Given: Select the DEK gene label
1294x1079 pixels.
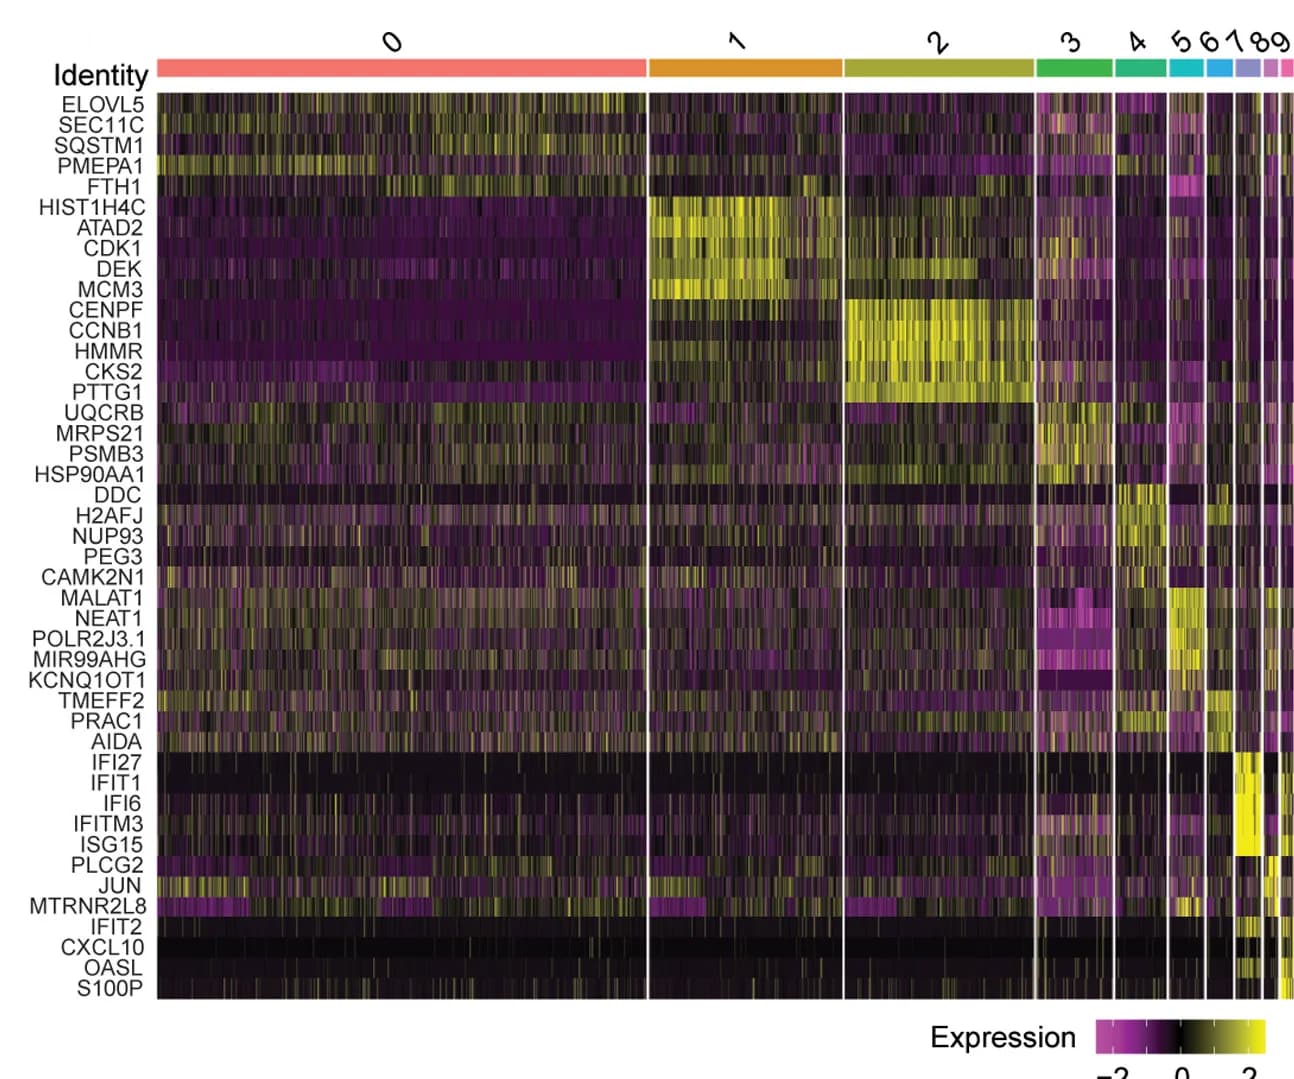Looking at the screenshot, I should click(x=119, y=269).
